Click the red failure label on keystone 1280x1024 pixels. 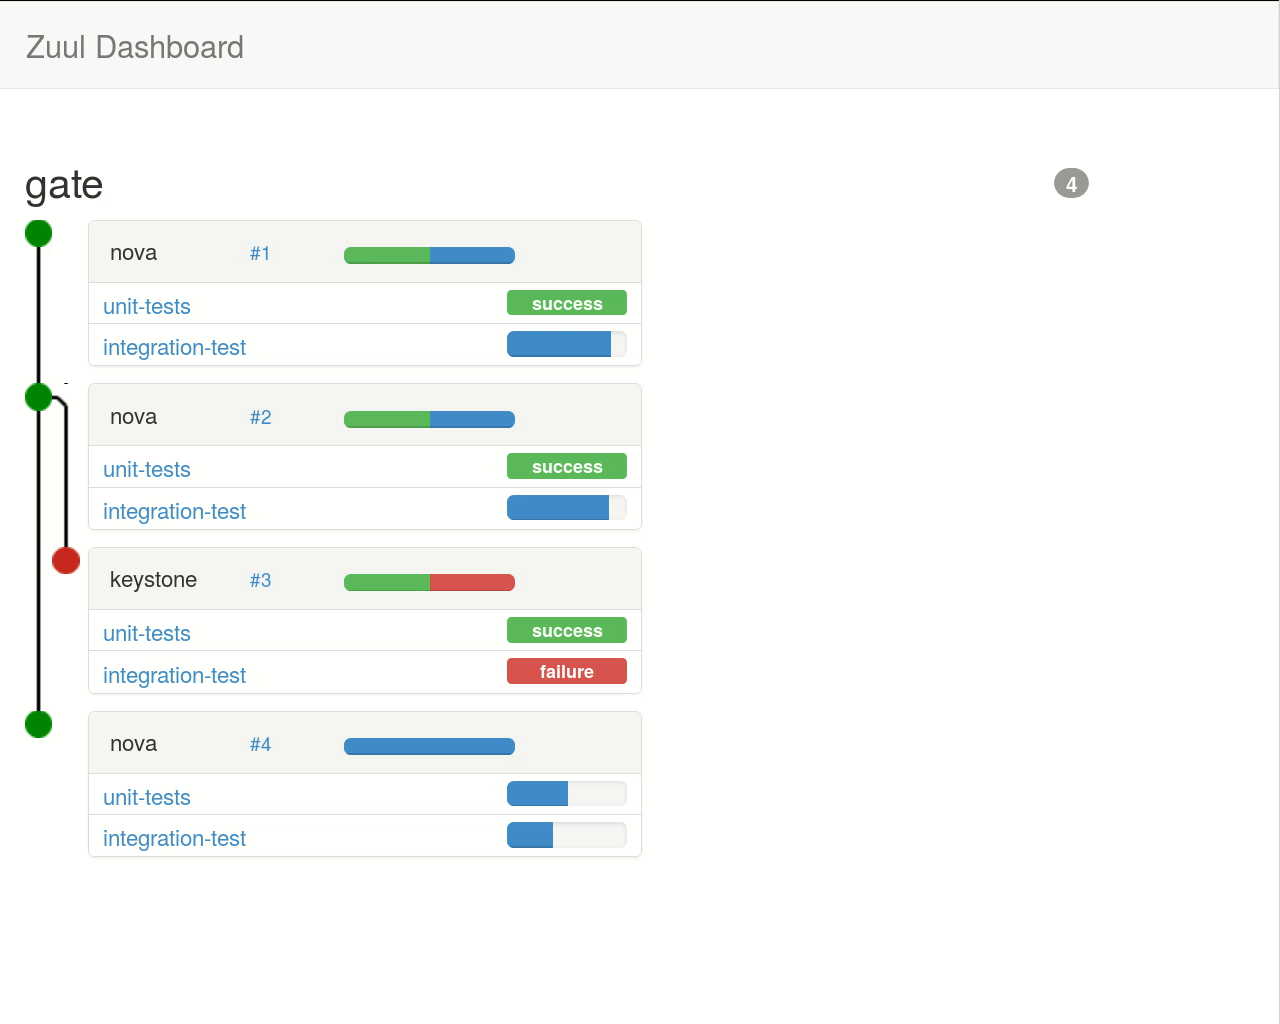tap(566, 672)
